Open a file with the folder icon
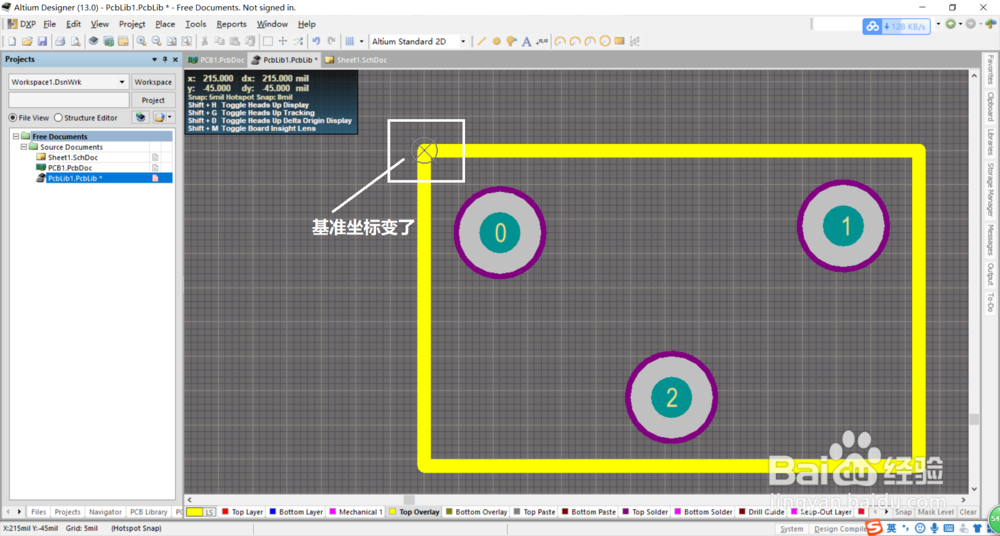This screenshot has height=536, width=1000. 27,41
